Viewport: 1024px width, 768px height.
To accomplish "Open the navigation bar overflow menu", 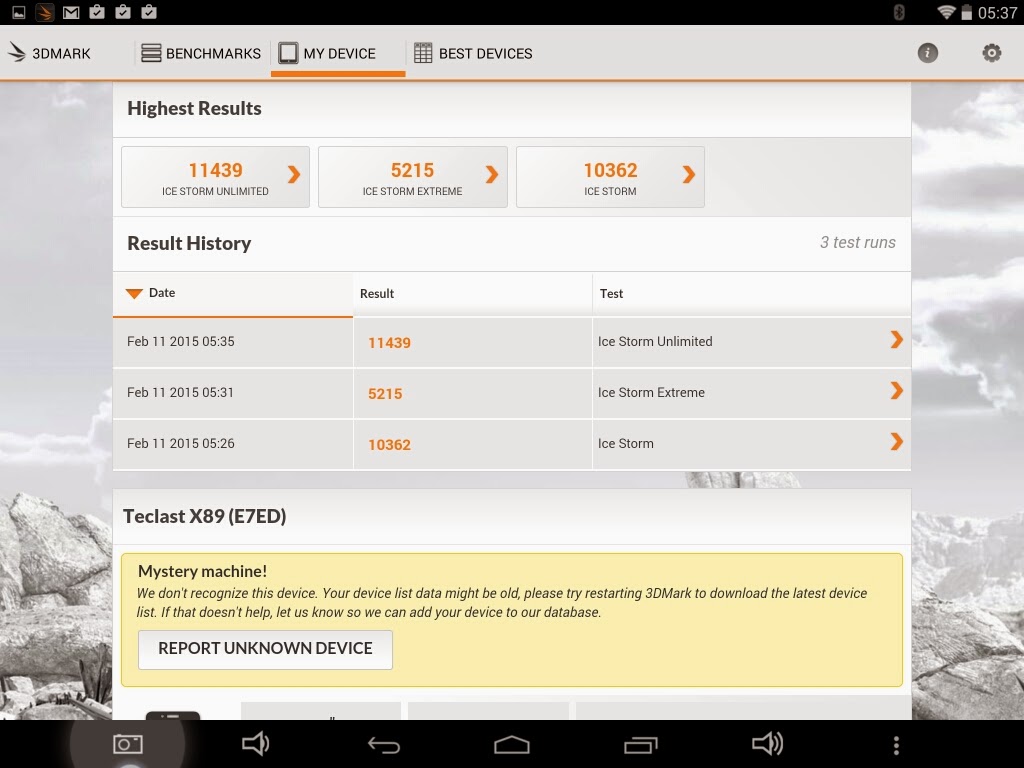I will pos(896,745).
